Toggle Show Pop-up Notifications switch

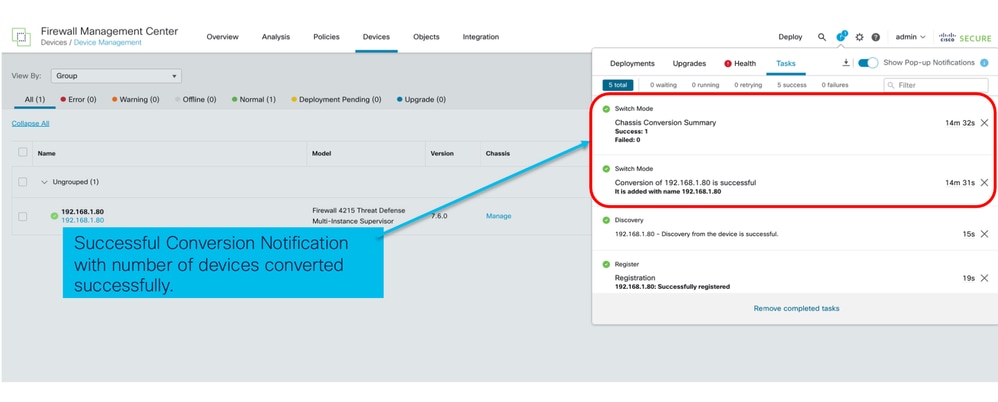[x=868, y=63]
